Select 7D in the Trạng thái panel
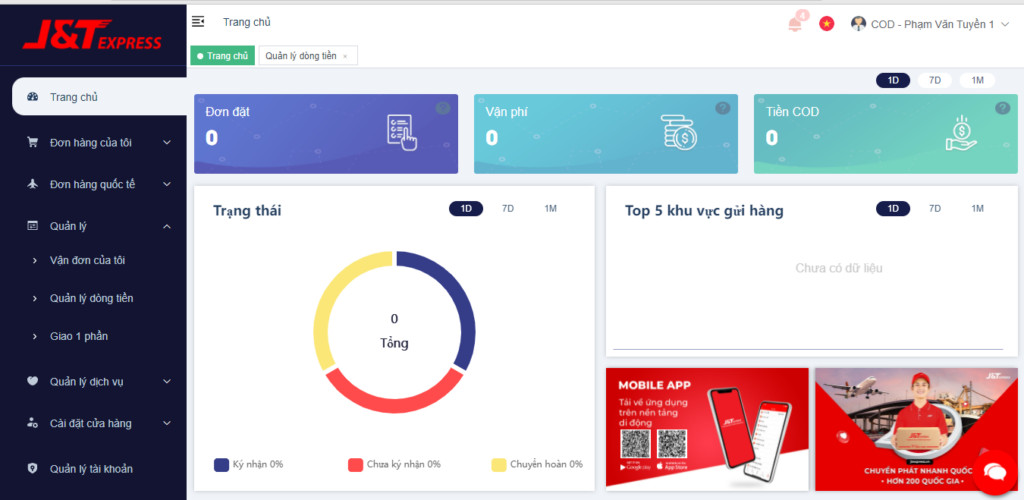 coord(507,209)
